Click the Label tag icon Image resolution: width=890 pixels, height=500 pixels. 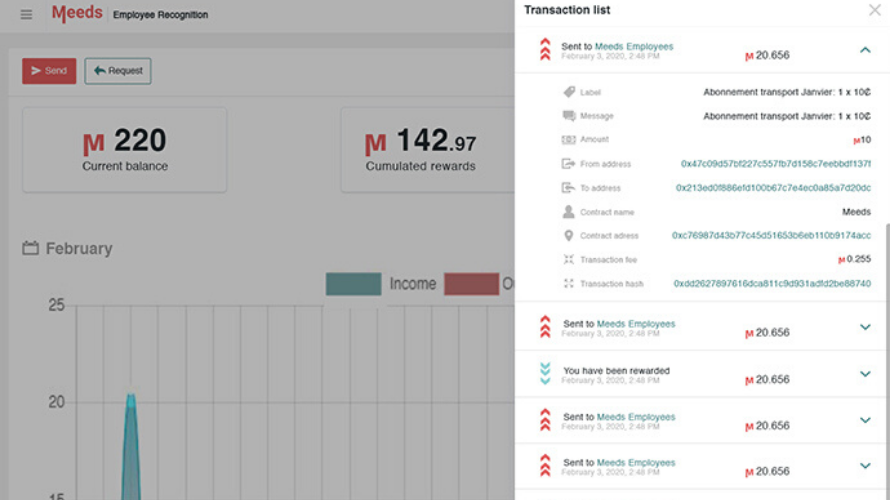[569, 92]
